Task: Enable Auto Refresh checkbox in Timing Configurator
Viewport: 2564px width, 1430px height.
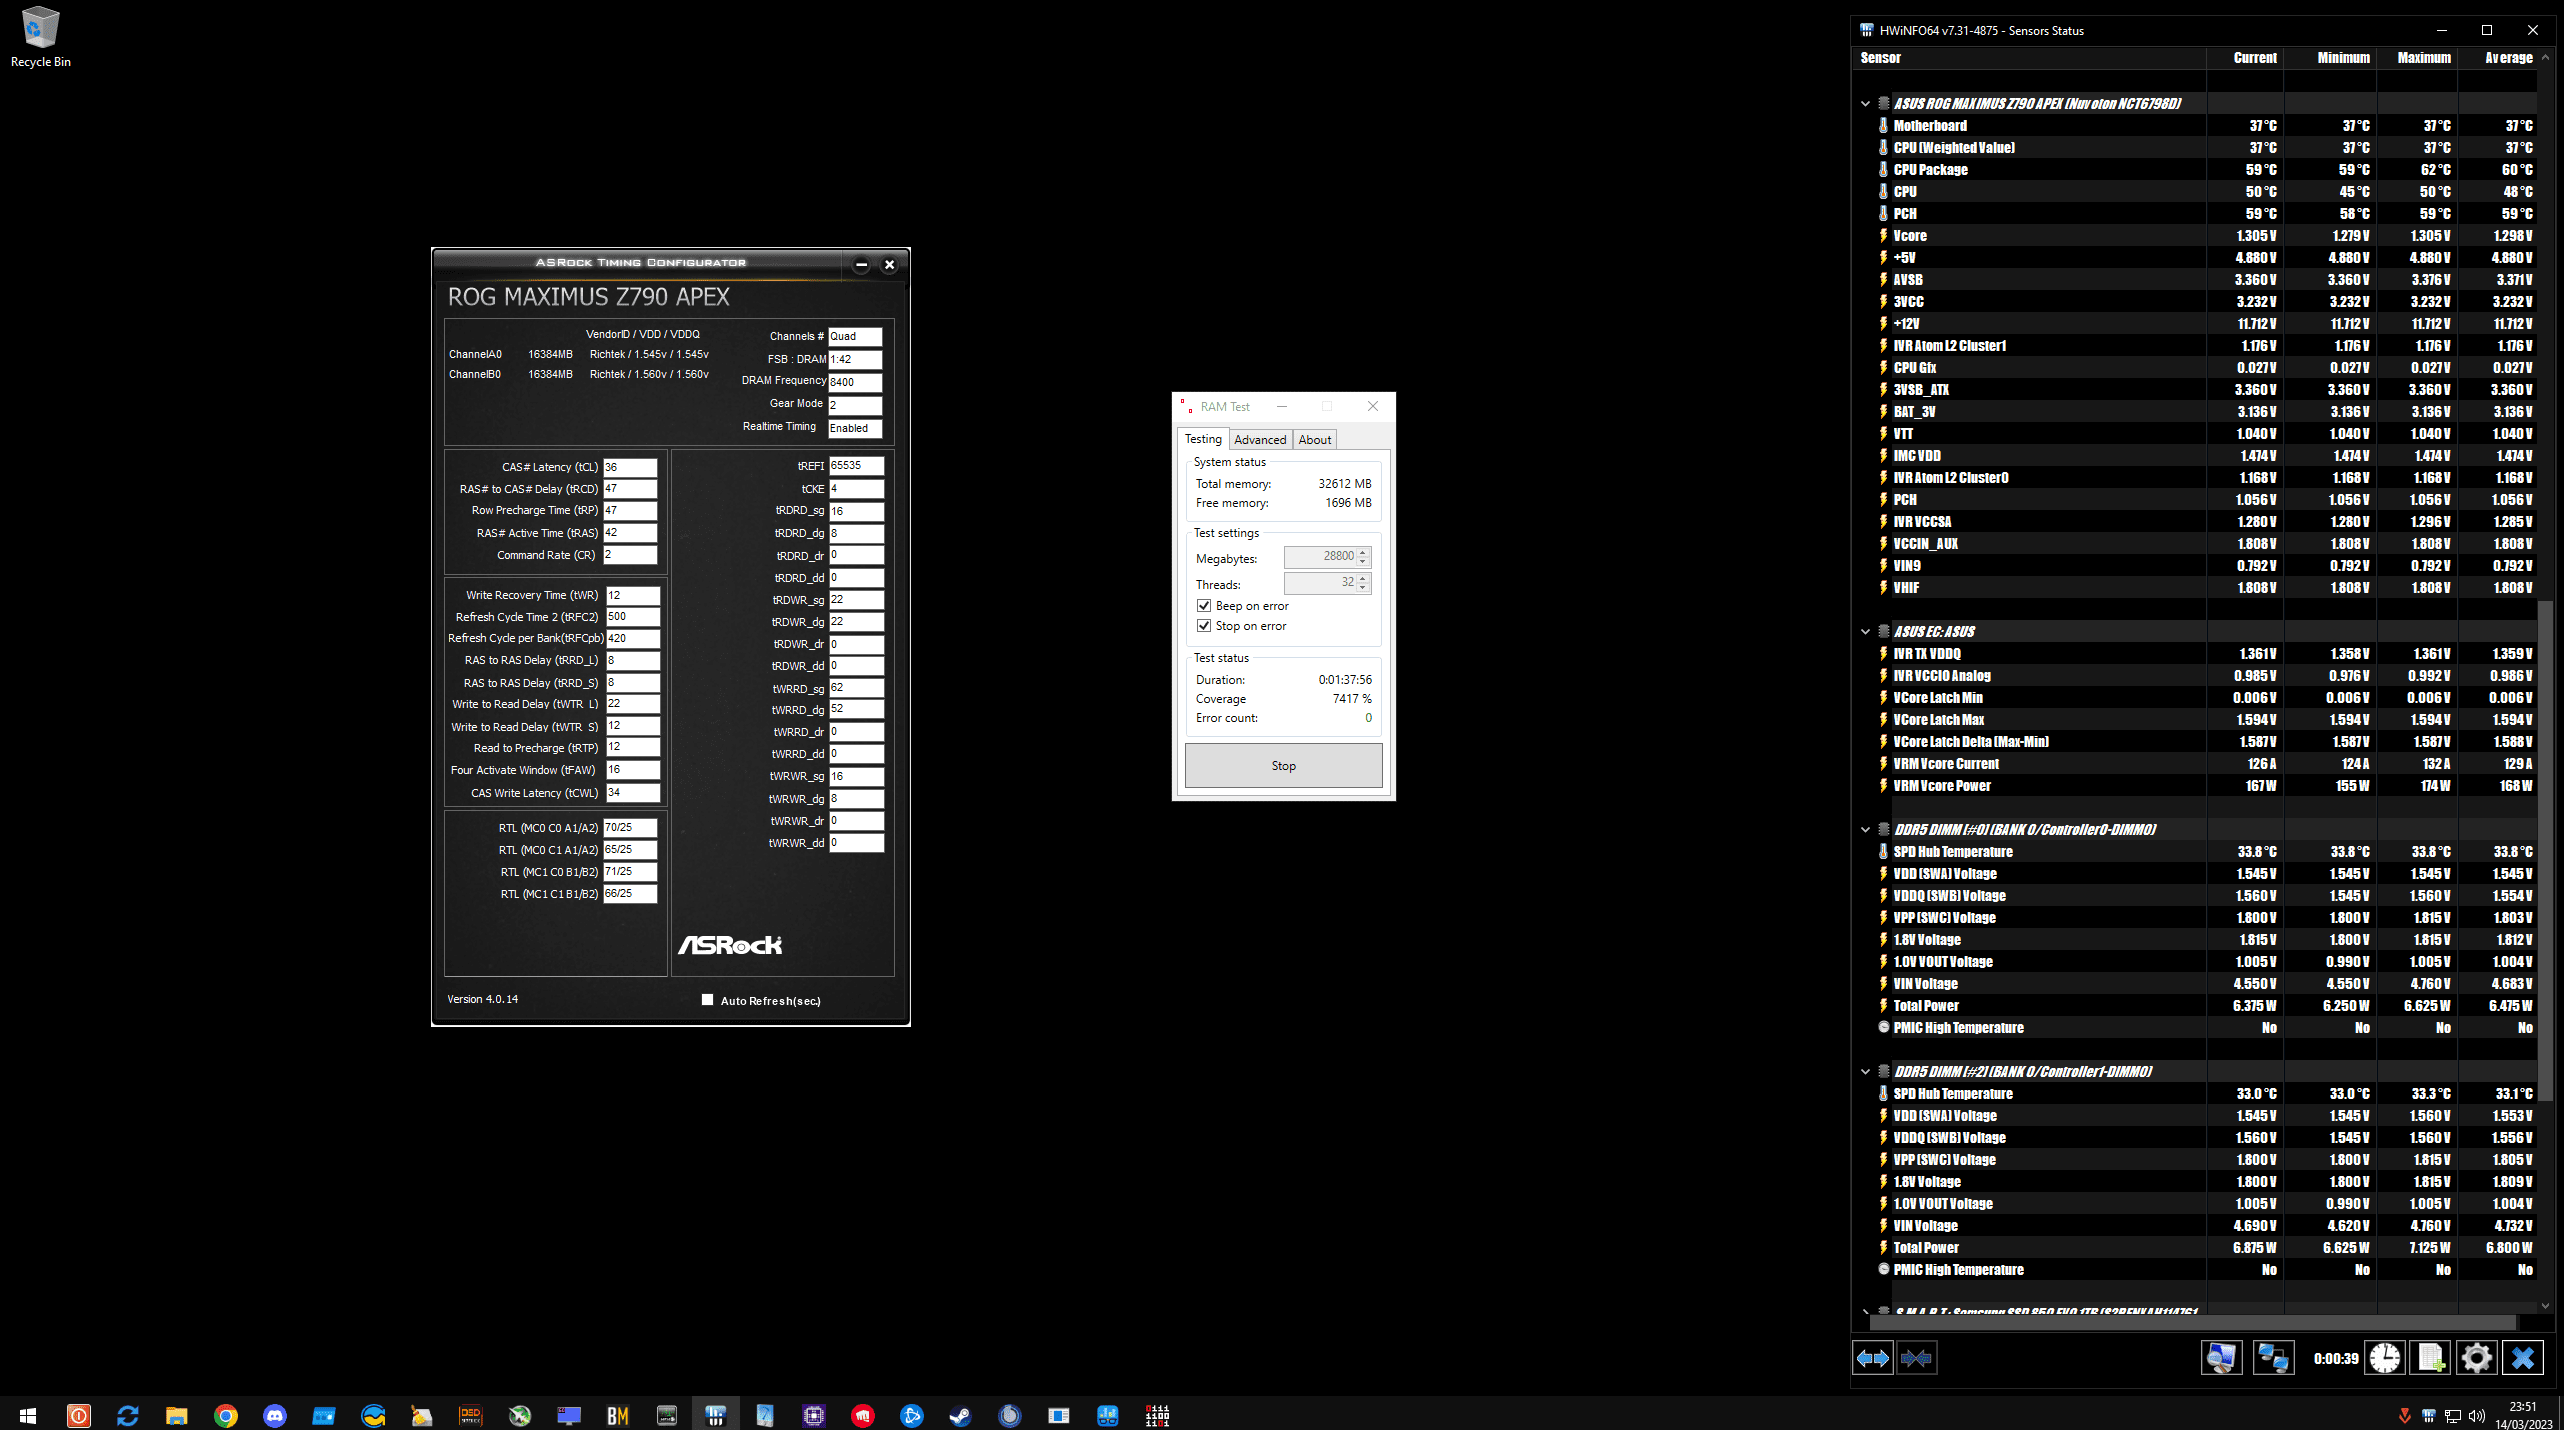Action: point(708,1000)
